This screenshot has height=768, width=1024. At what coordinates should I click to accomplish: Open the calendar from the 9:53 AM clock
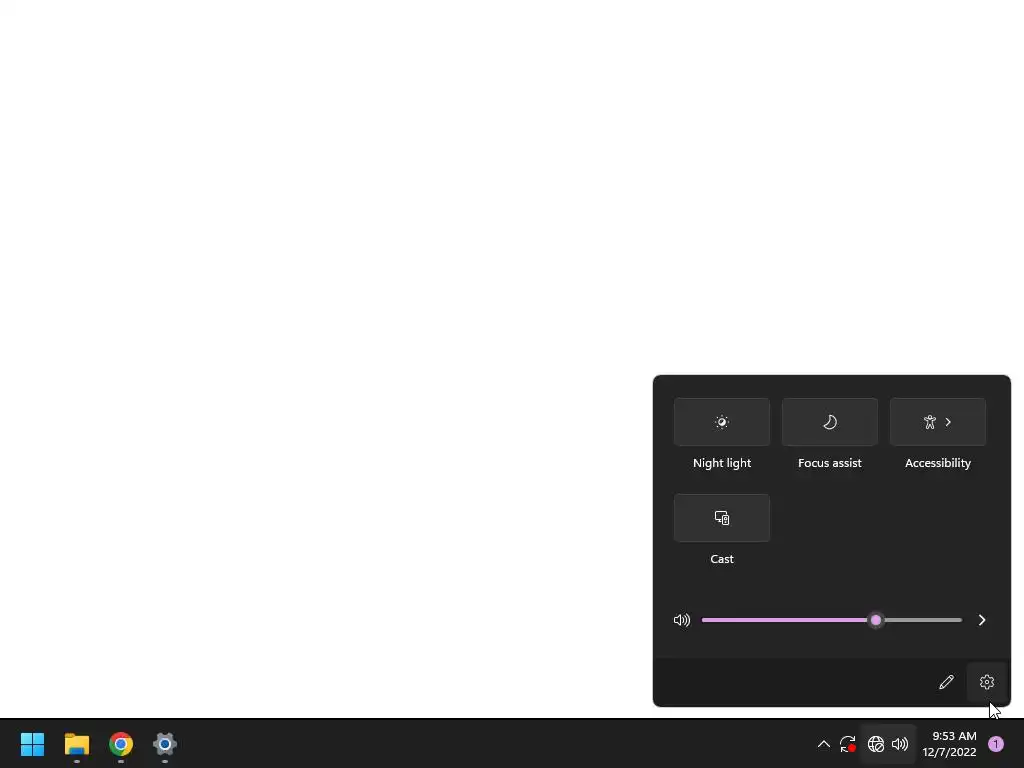[950, 744]
